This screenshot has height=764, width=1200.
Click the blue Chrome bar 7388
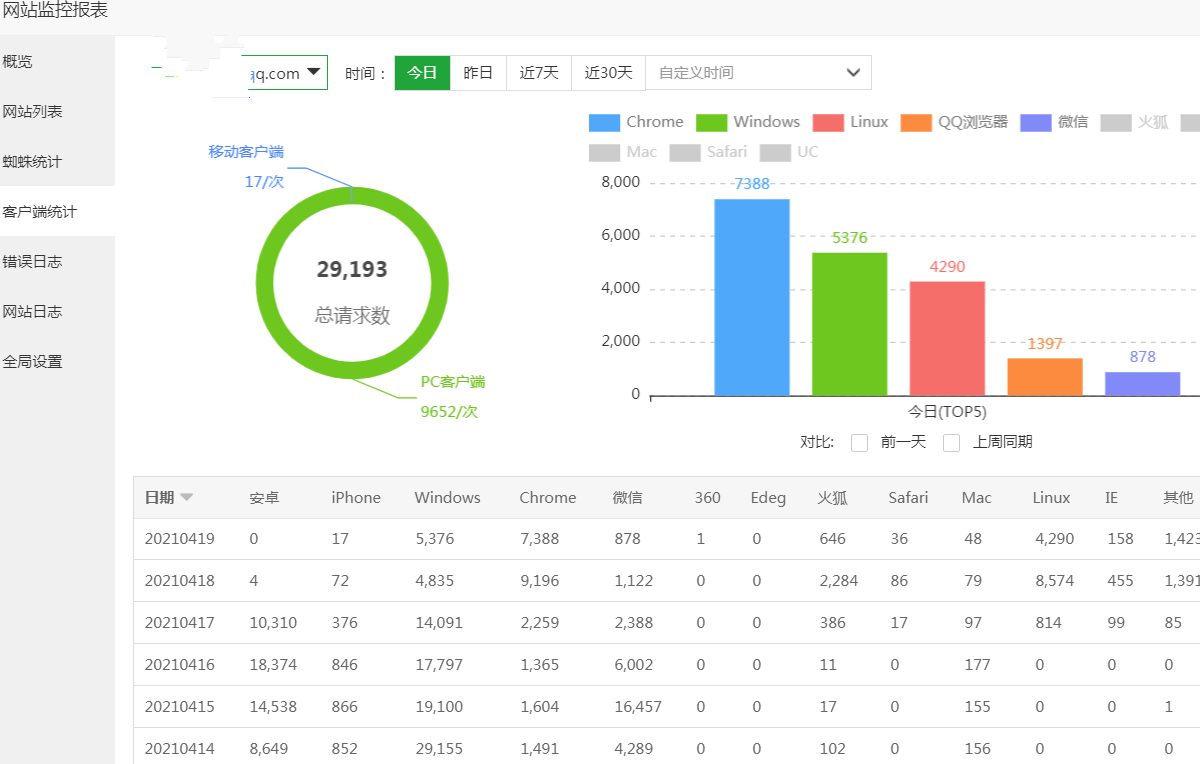[x=752, y=297]
